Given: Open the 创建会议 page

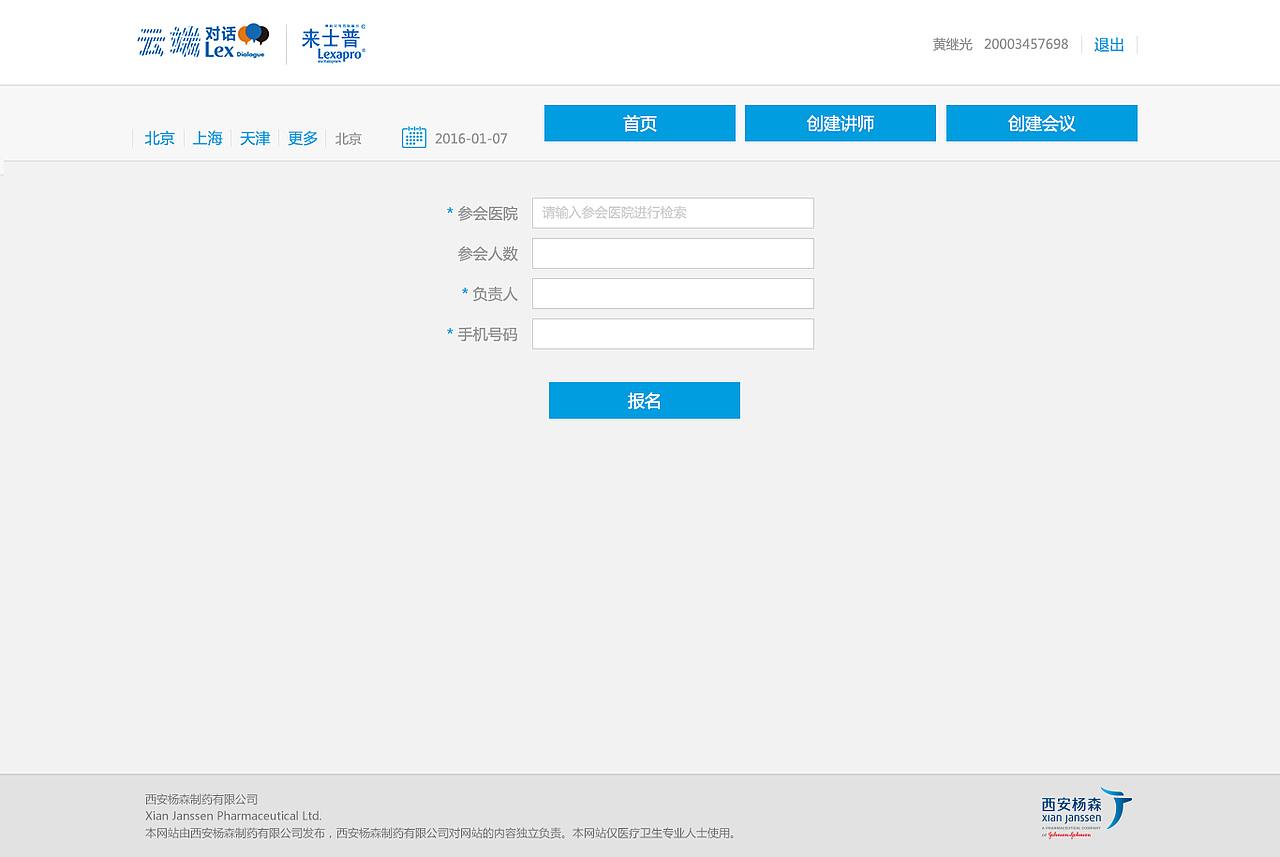Looking at the screenshot, I should [x=1041, y=123].
